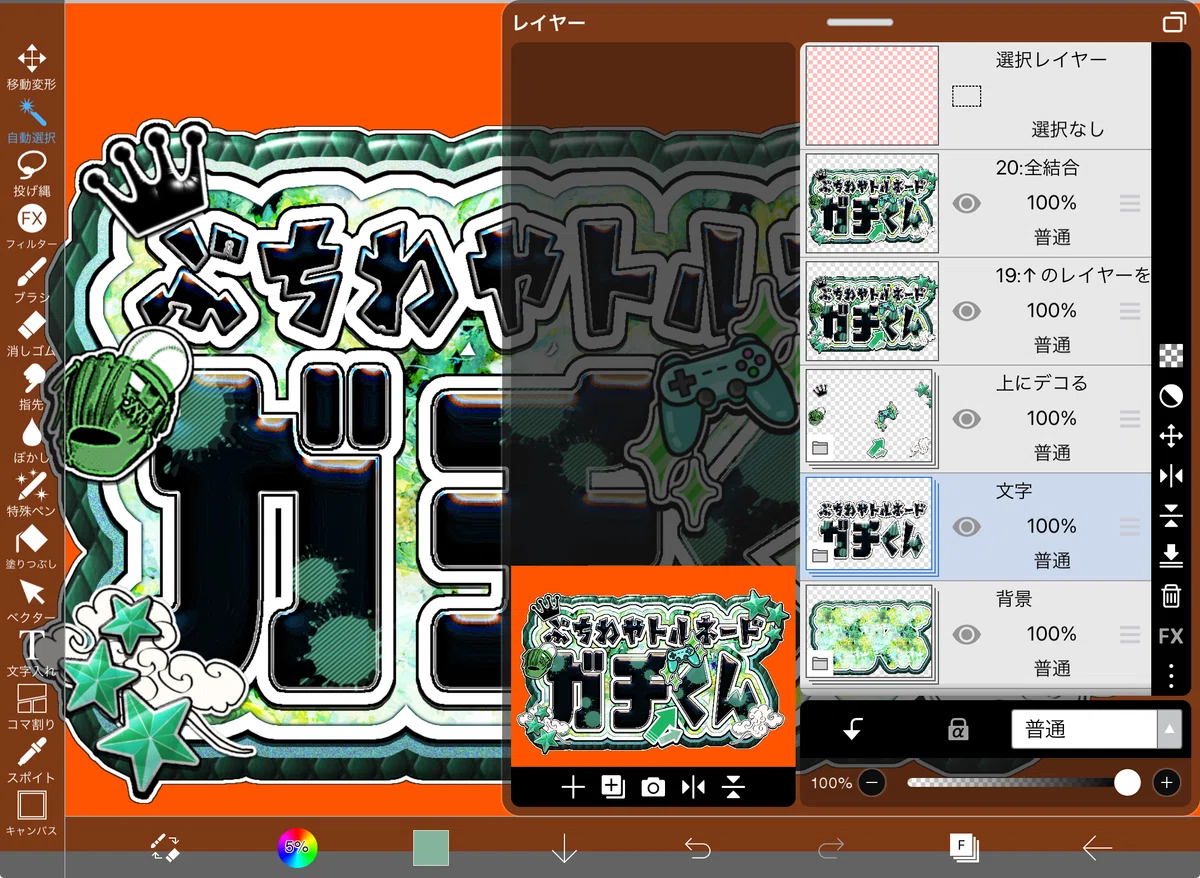Viewport: 1200px width, 878px height.
Task: Open the three-dot layer menu
Action: coord(1171,676)
